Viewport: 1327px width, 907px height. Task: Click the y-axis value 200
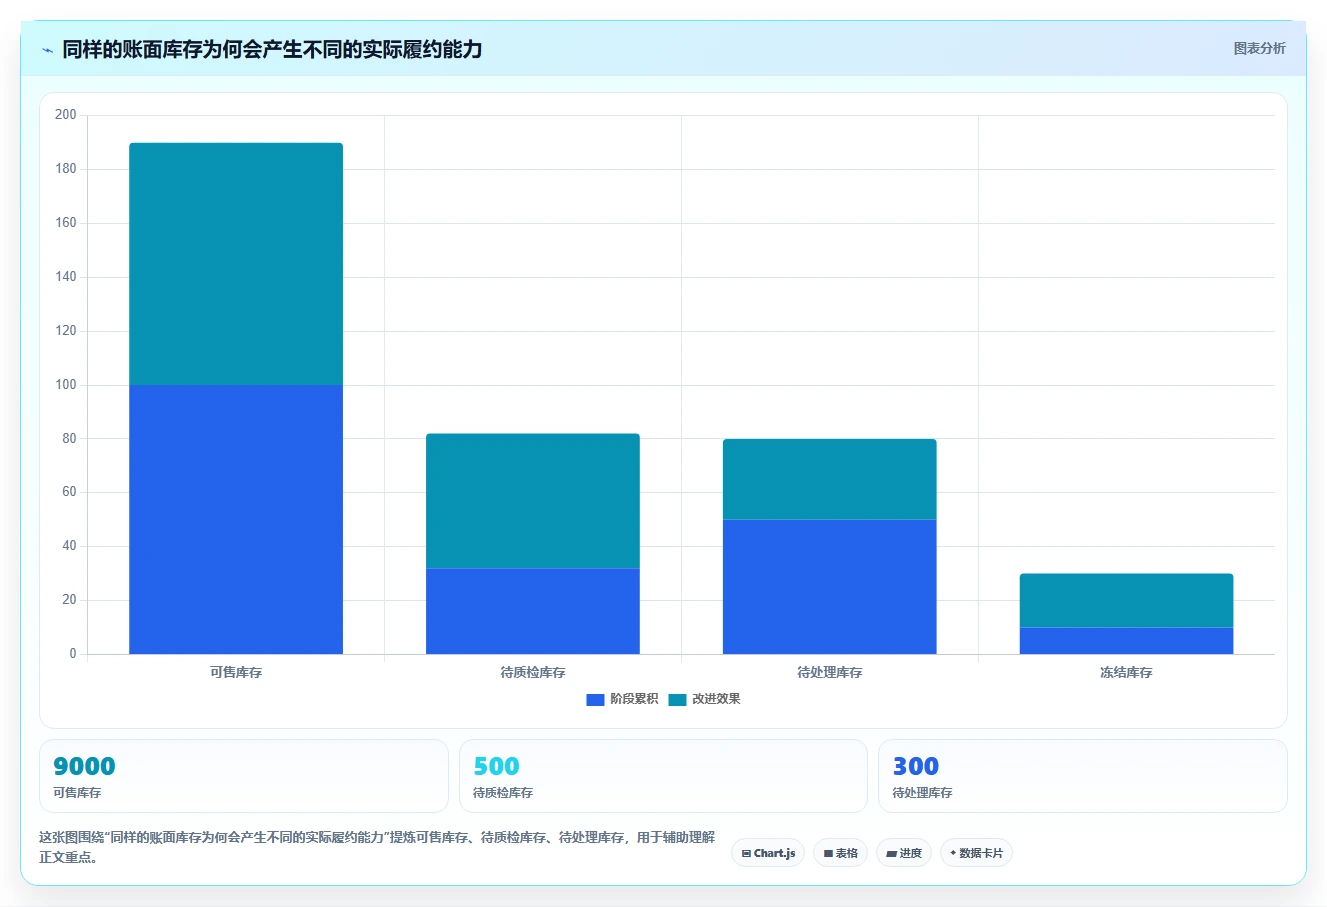click(x=66, y=115)
